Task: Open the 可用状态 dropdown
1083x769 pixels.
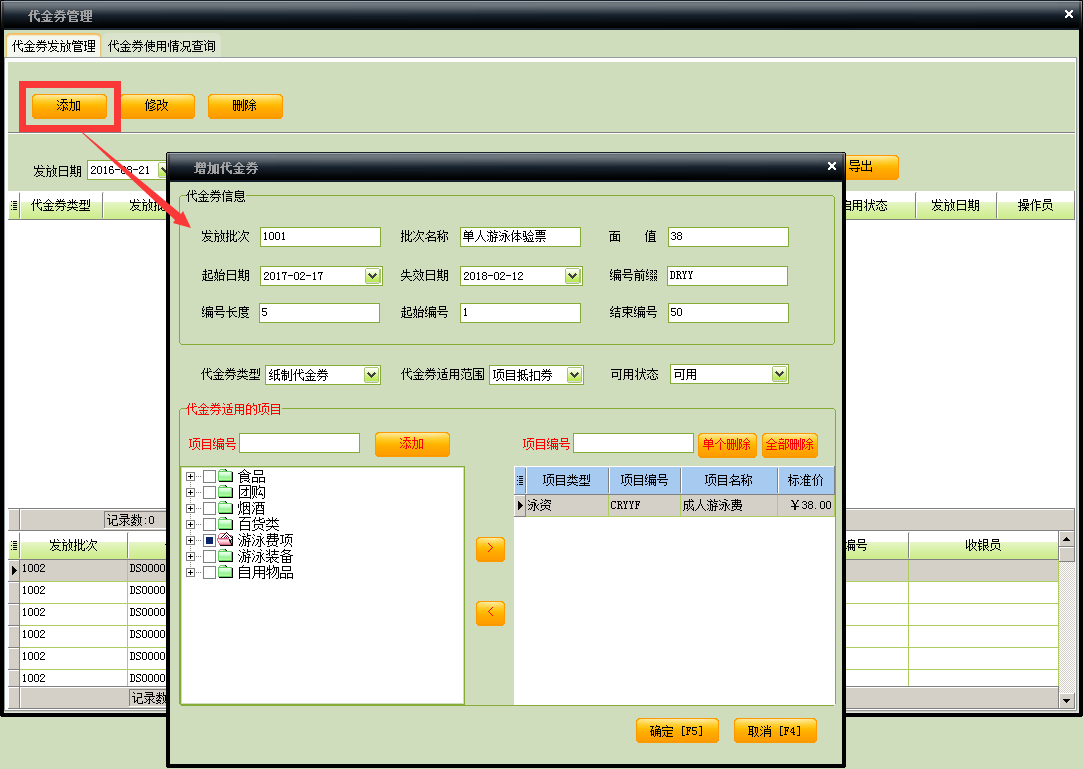Action: pos(779,374)
